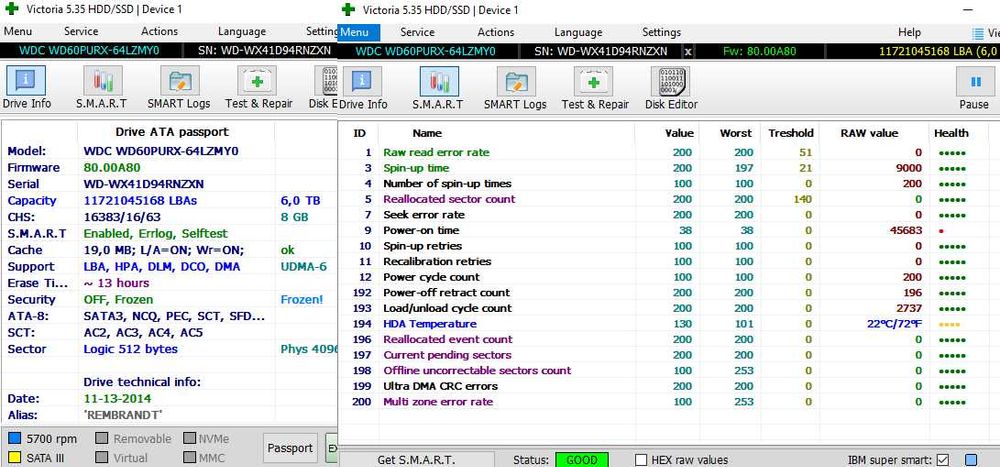Image resolution: width=1000 pixels, height=467 pixels.
Task: Enable the HEX raw values checkbox
Action: [x=641, y=459]
